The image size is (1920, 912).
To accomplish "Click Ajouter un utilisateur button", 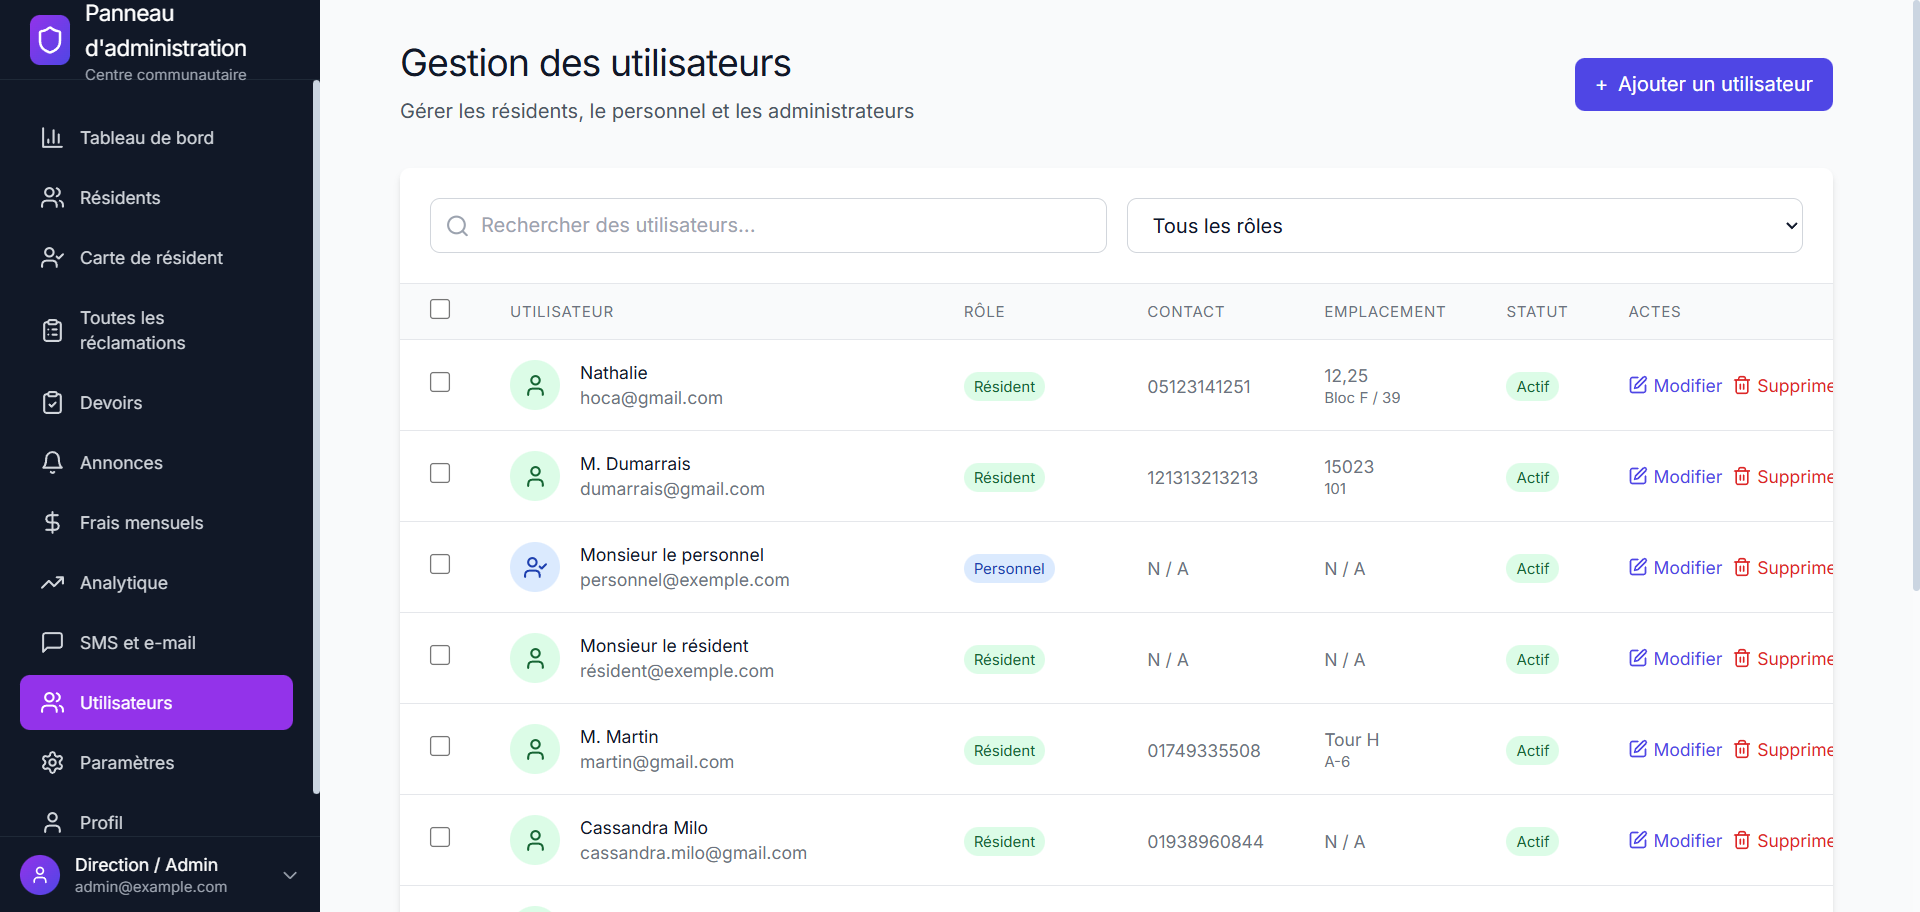I will click(x=1702, y=84).
